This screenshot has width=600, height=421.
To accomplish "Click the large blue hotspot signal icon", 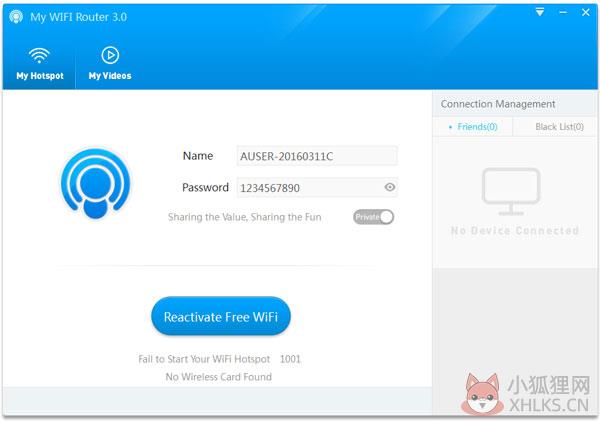I will point(96,184).
